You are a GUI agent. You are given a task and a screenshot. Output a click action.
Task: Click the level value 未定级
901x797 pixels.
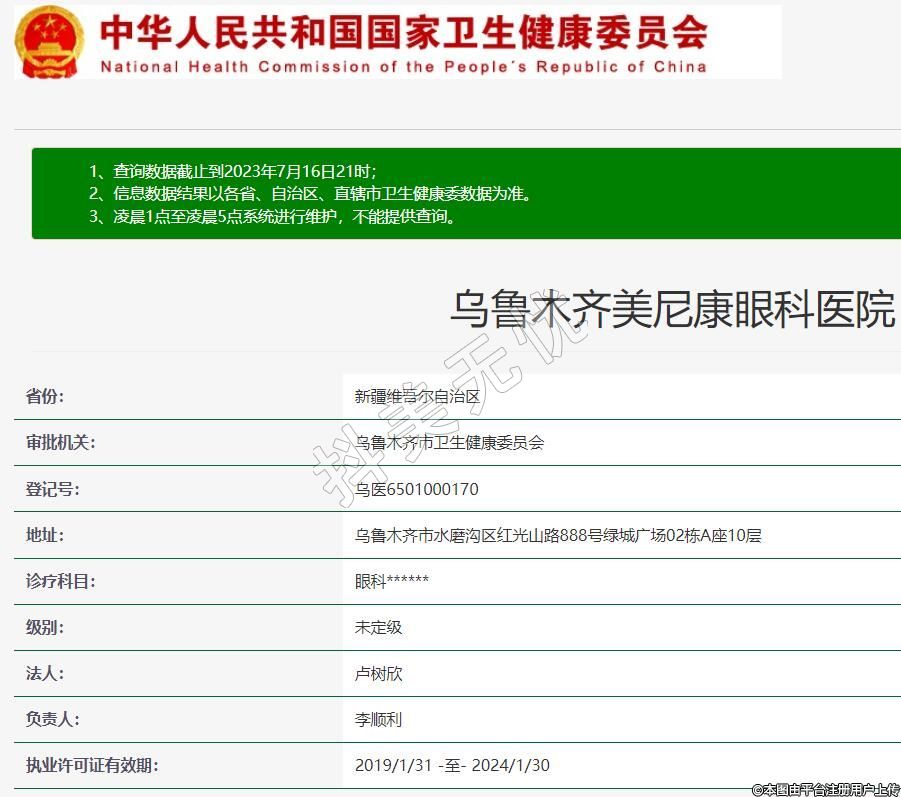(x=378, y=628)
